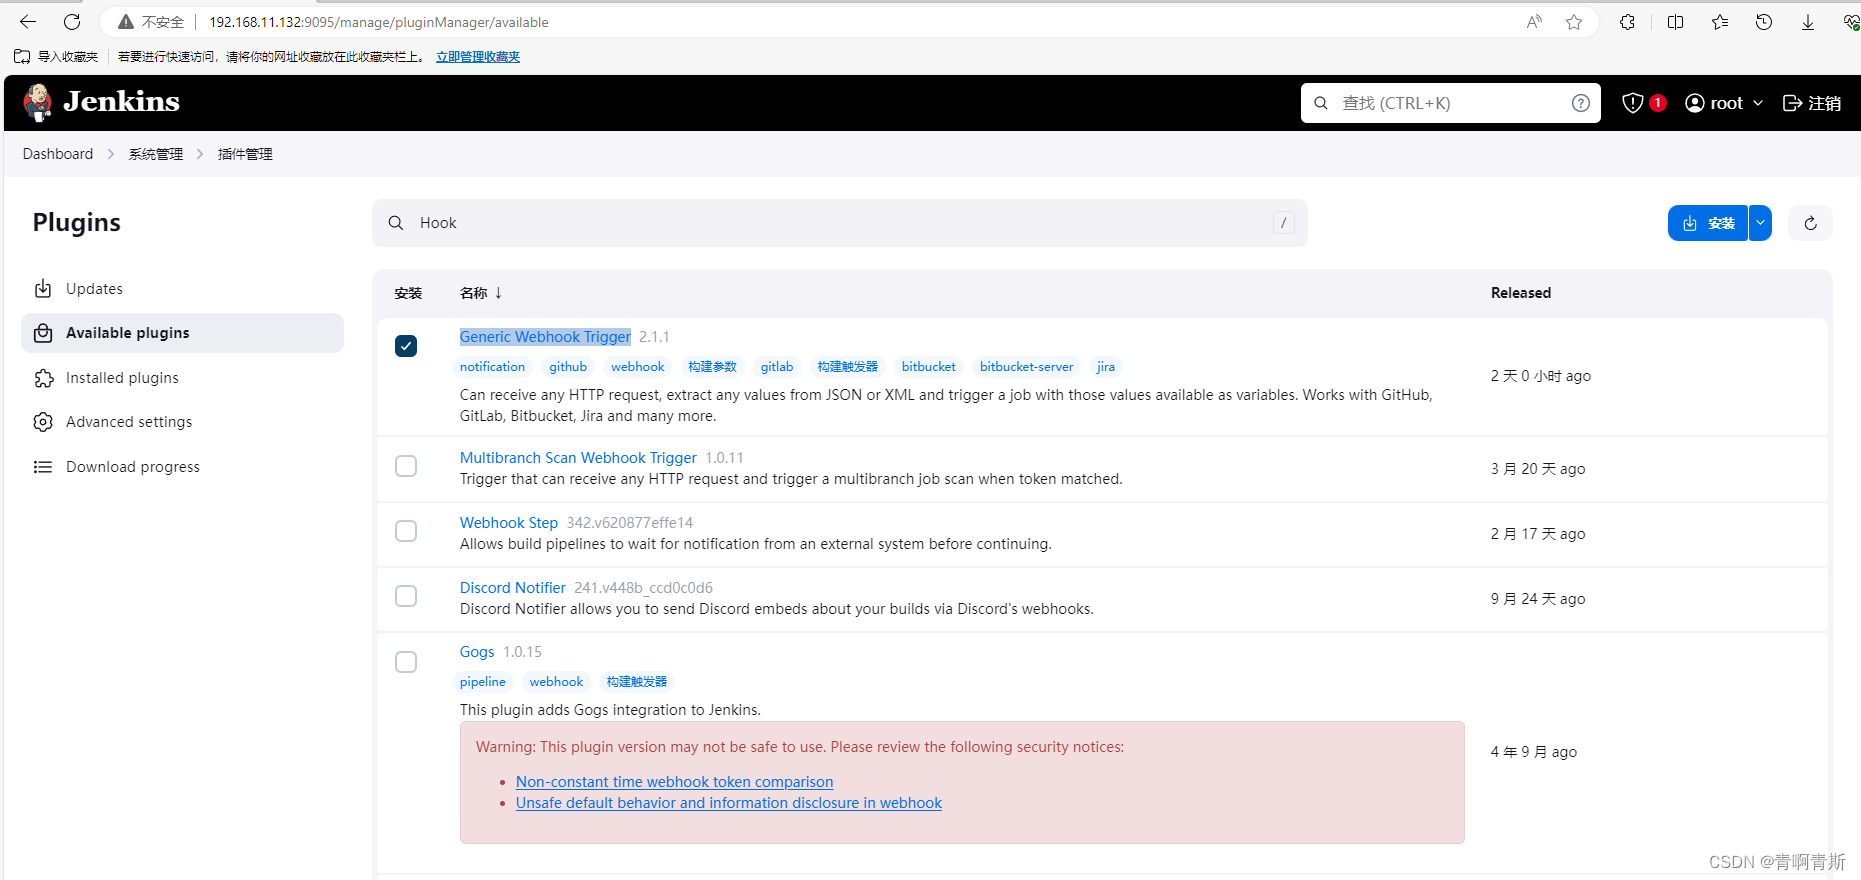
Task: Open Discord Notifier plugin link
Action: [x=513, y=588]
